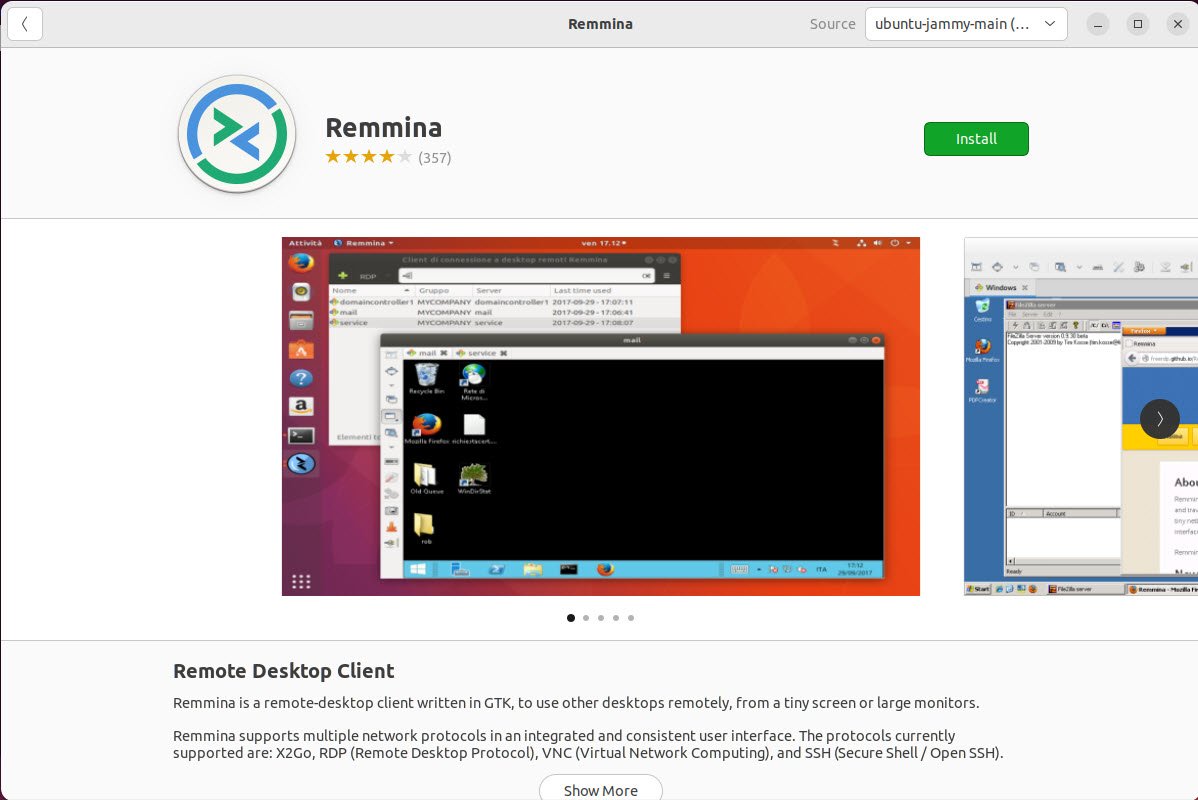Select the last screenshot indicator dot
The image size is (1198, 800).
(631, 618)
